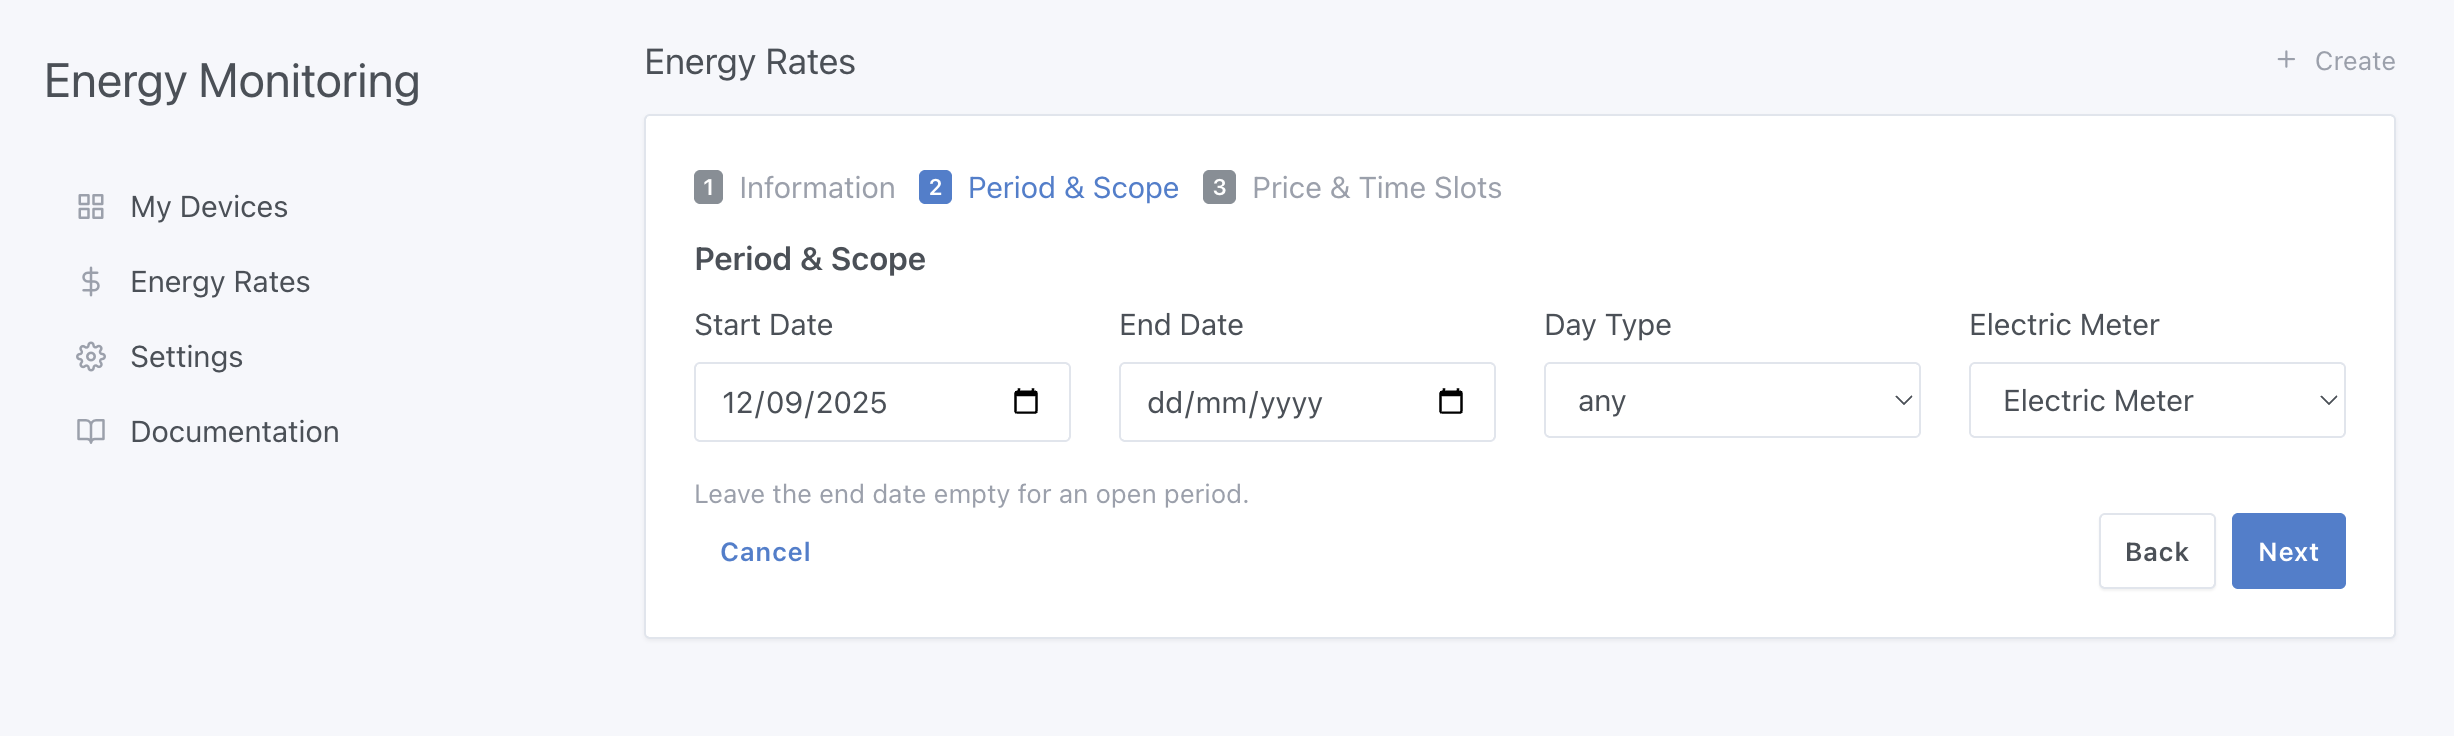Click the dollar icon beside Energy Rates

(x=91, y=282)
